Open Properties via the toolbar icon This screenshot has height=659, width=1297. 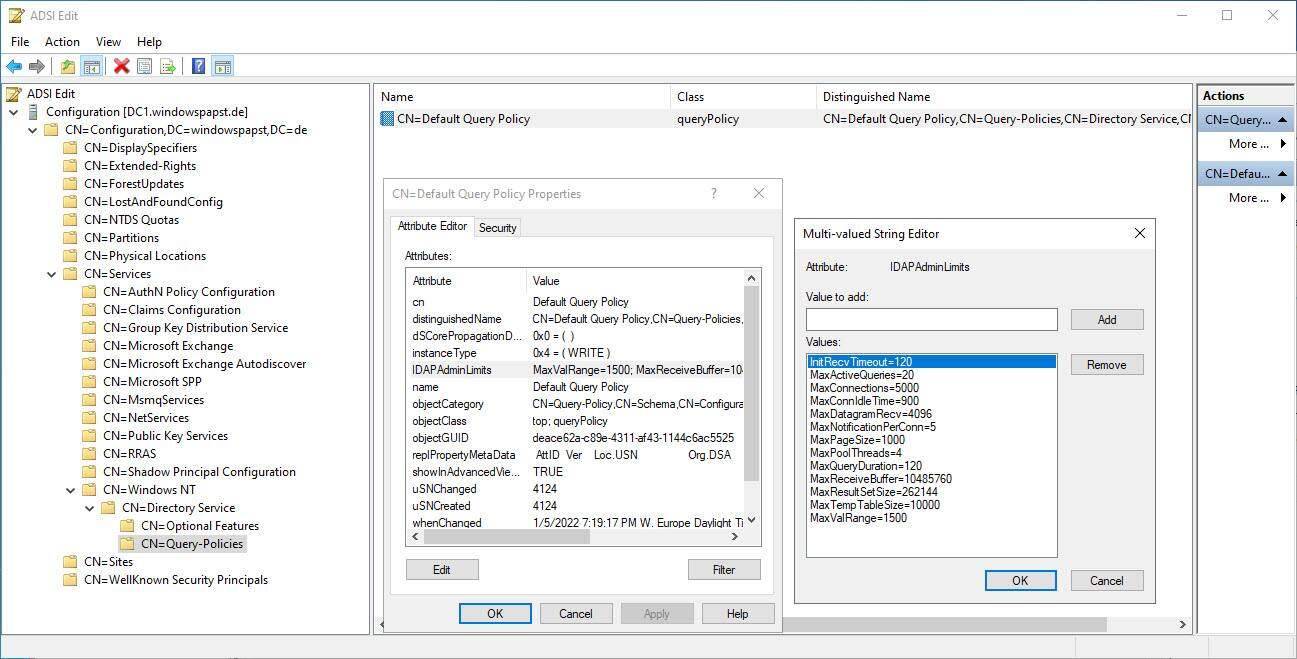tap(145, 67)
